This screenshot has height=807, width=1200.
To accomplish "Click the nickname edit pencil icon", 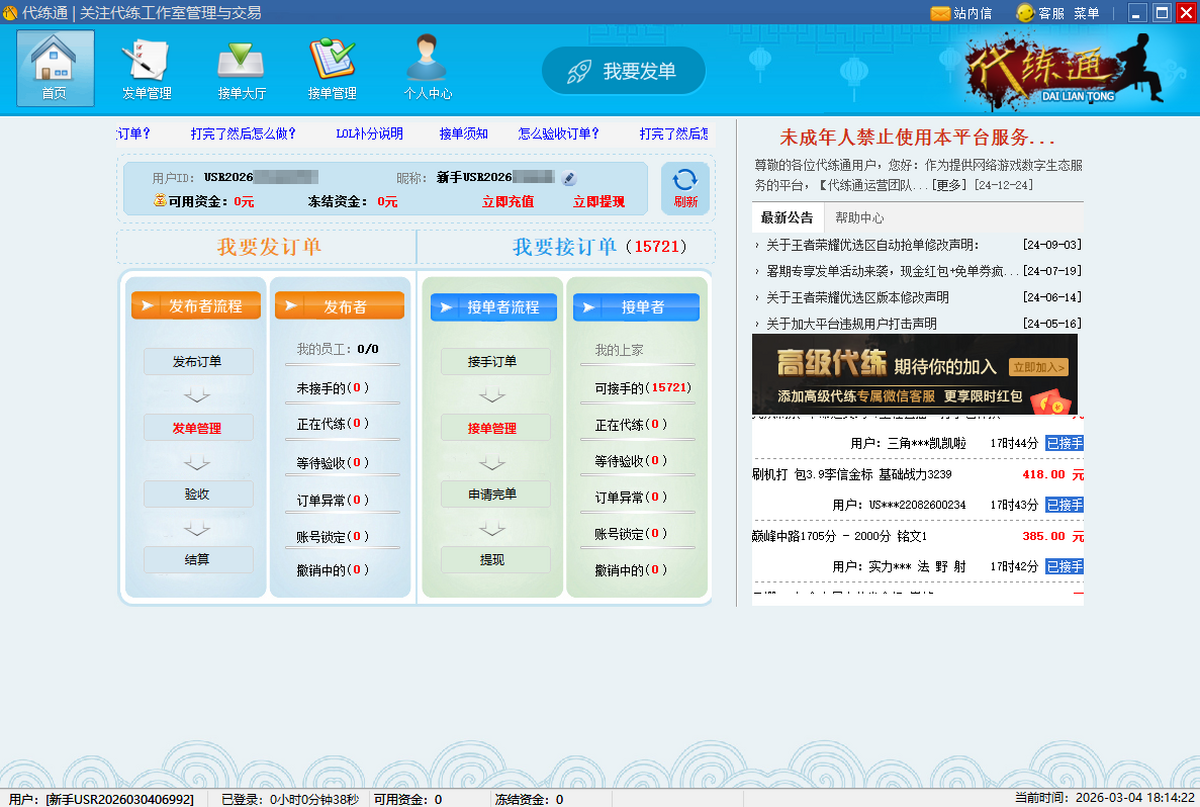I will (x=569, y=178).
